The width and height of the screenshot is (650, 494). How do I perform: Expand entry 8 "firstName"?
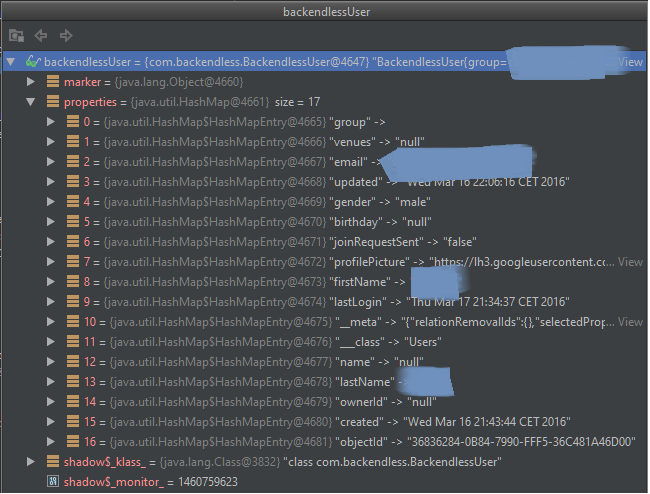click(51, 282)
